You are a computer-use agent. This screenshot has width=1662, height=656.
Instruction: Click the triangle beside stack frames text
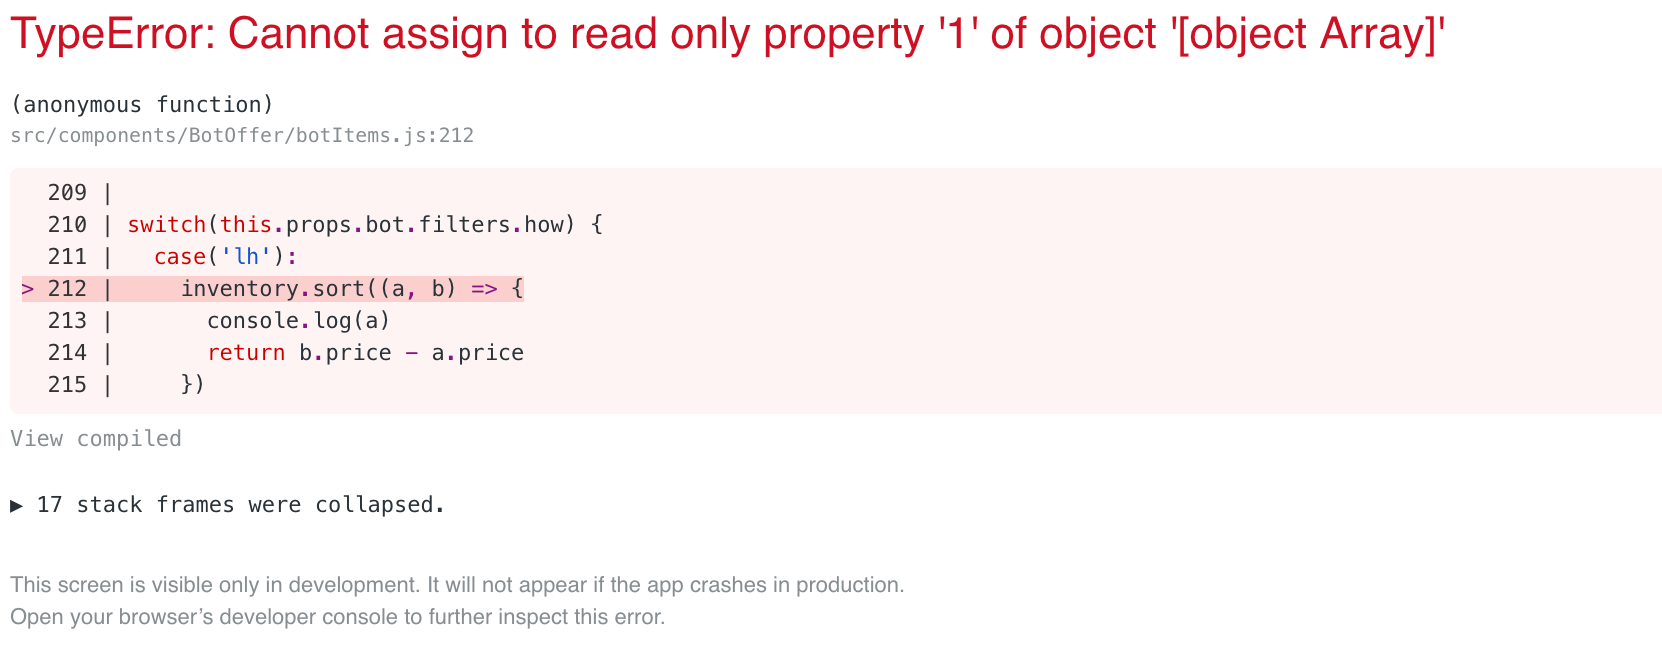click(17, 506)
